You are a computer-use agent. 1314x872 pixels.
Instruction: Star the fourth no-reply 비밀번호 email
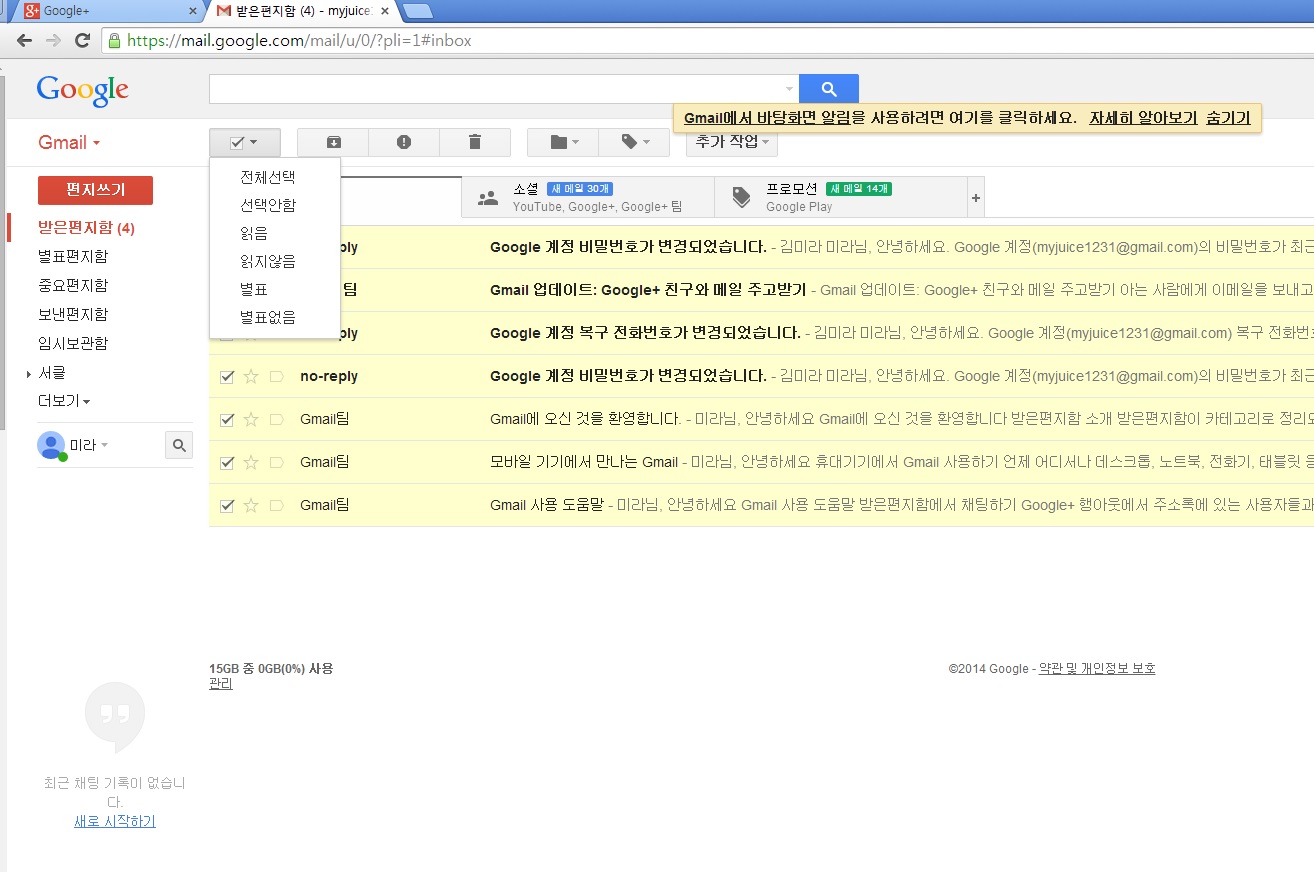click(x=251, y=376)
